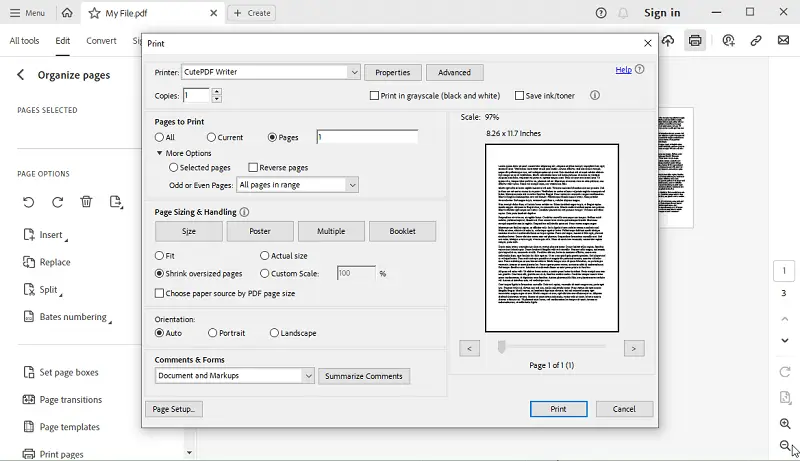Check the Reverse pages option
This screenshot has width=800, height=461.
pyautogui.click(x=253, y=168)
